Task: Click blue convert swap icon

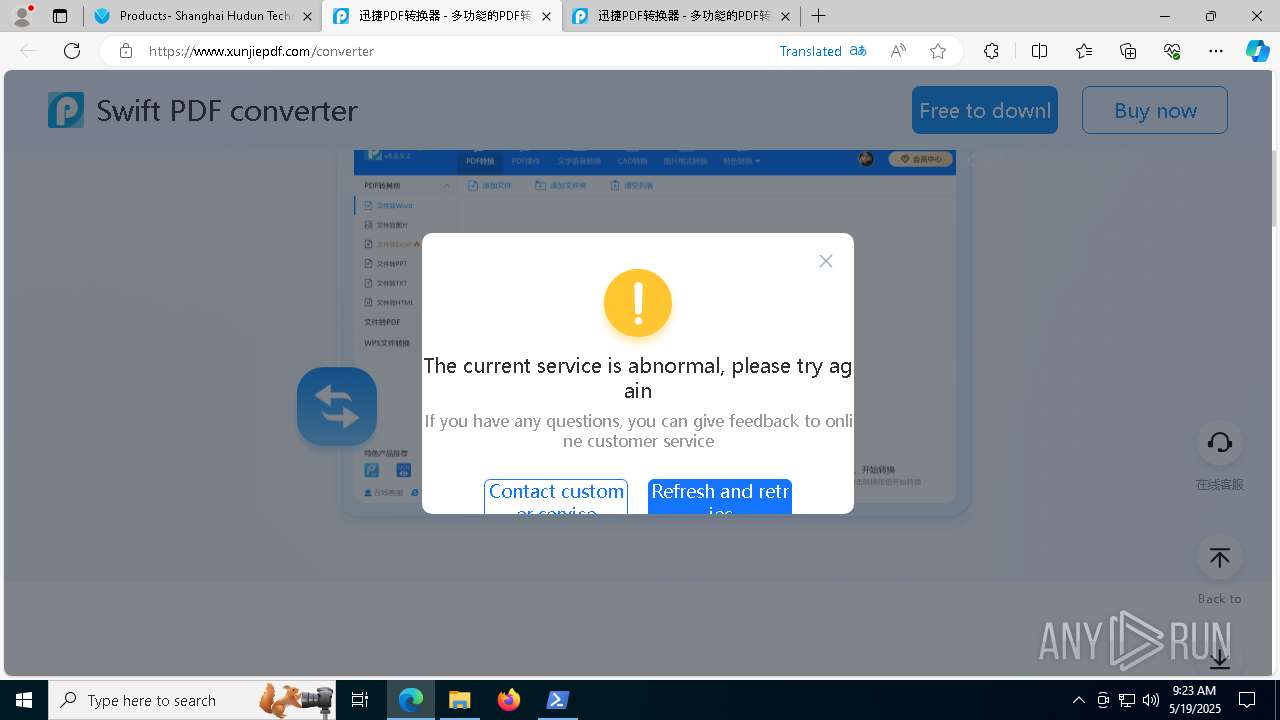Action: point(337,406)
